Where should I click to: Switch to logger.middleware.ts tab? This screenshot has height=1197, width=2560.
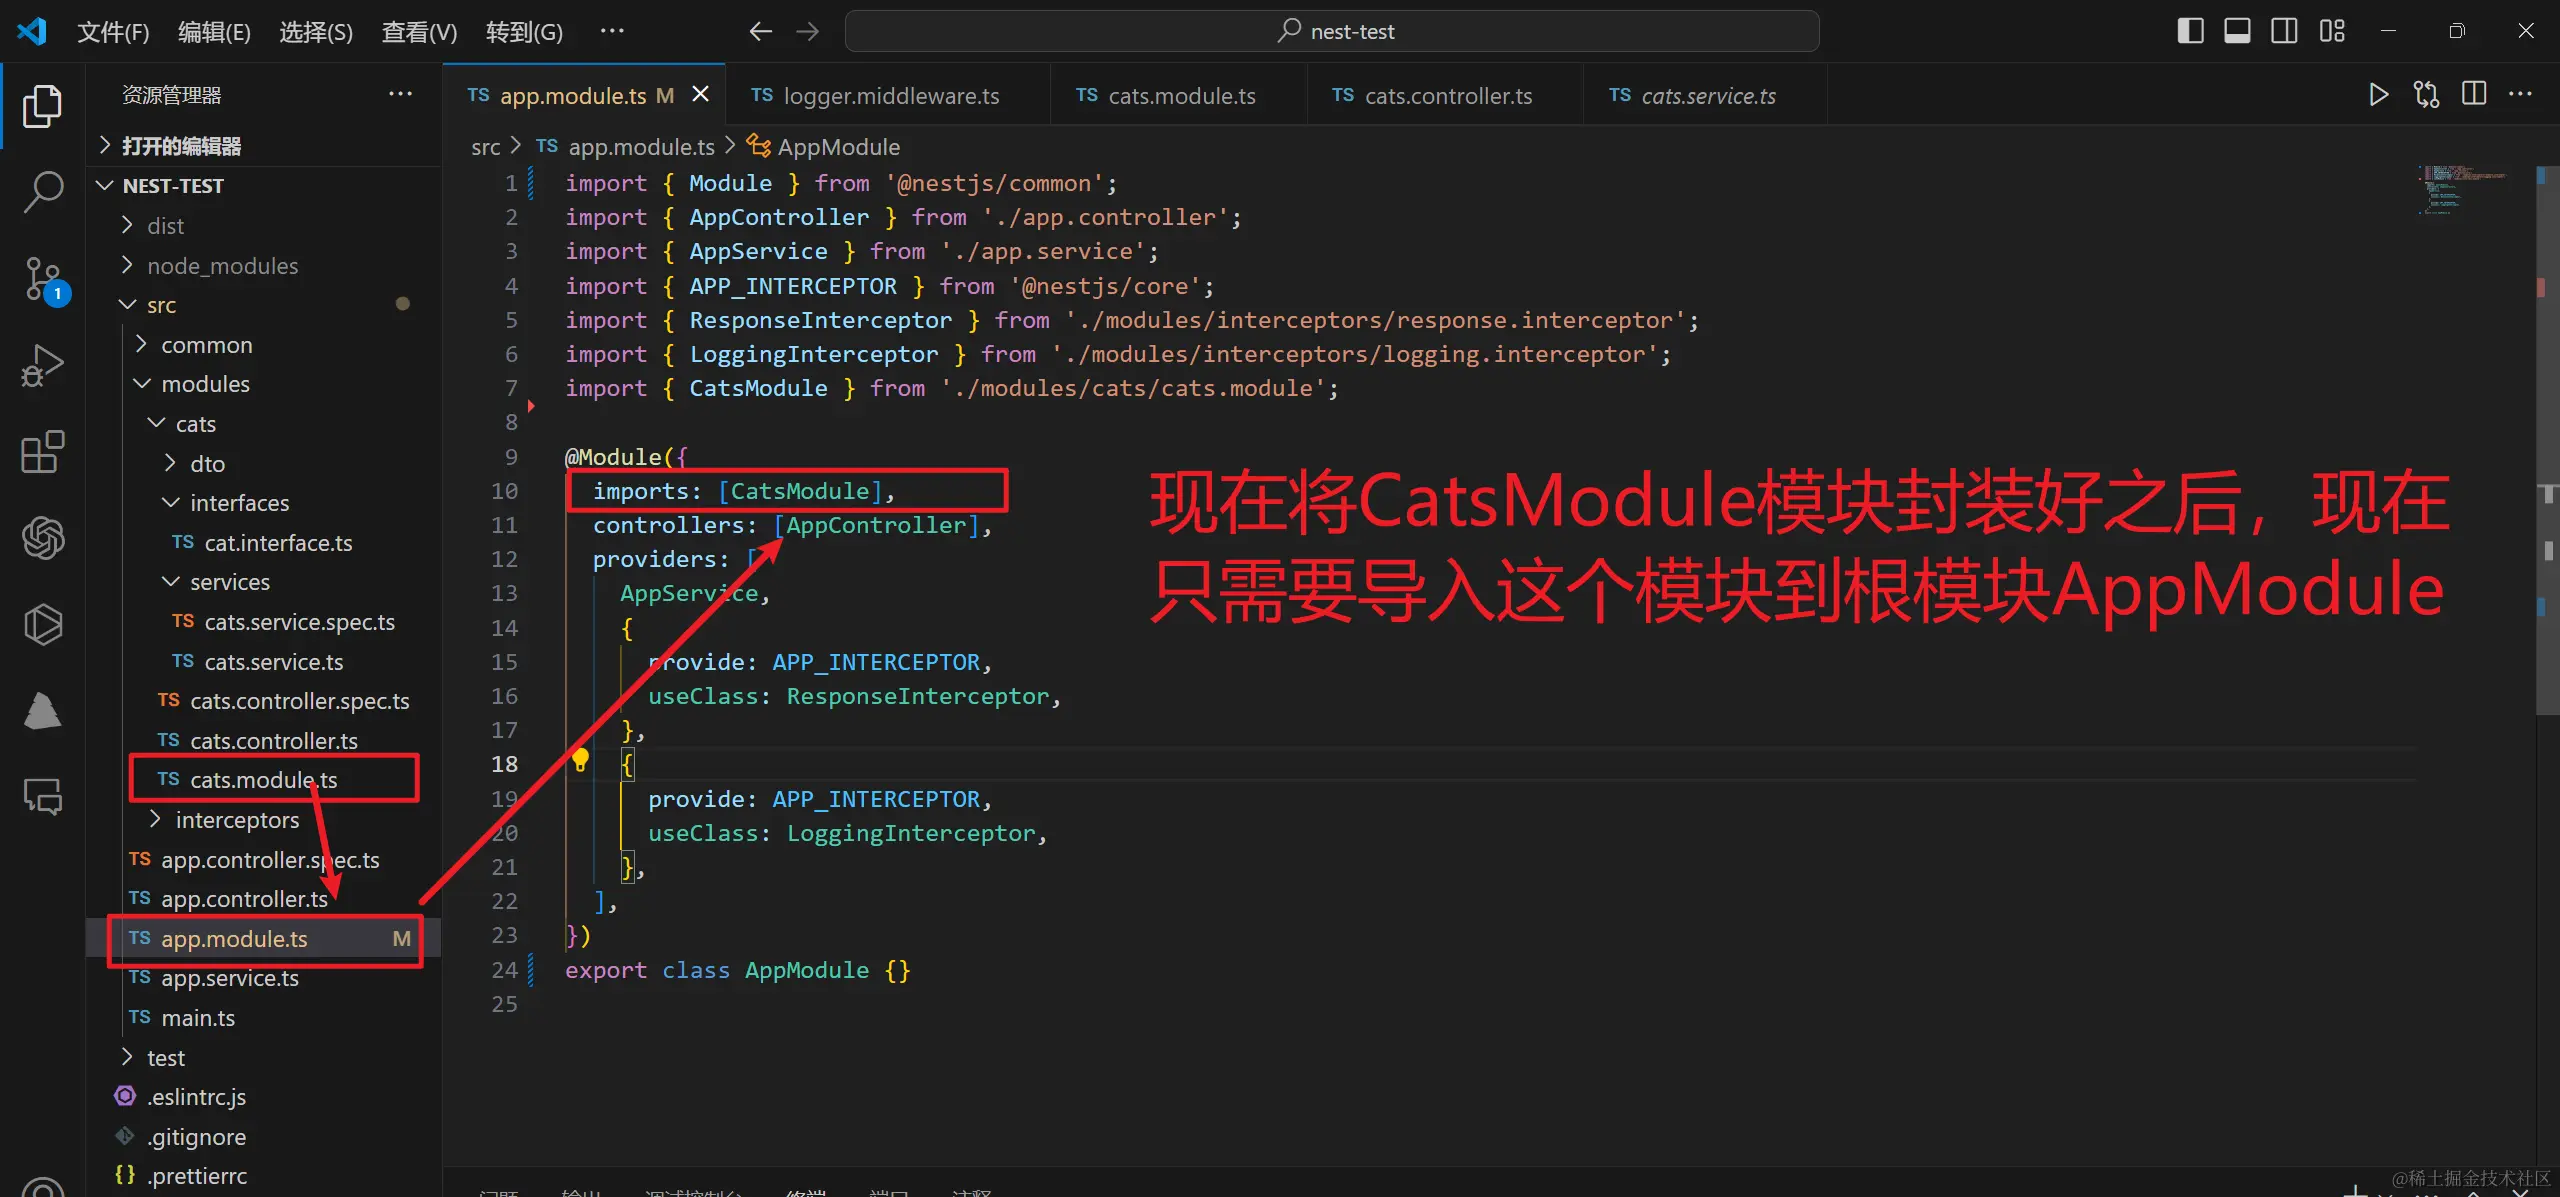pos(888,95)
